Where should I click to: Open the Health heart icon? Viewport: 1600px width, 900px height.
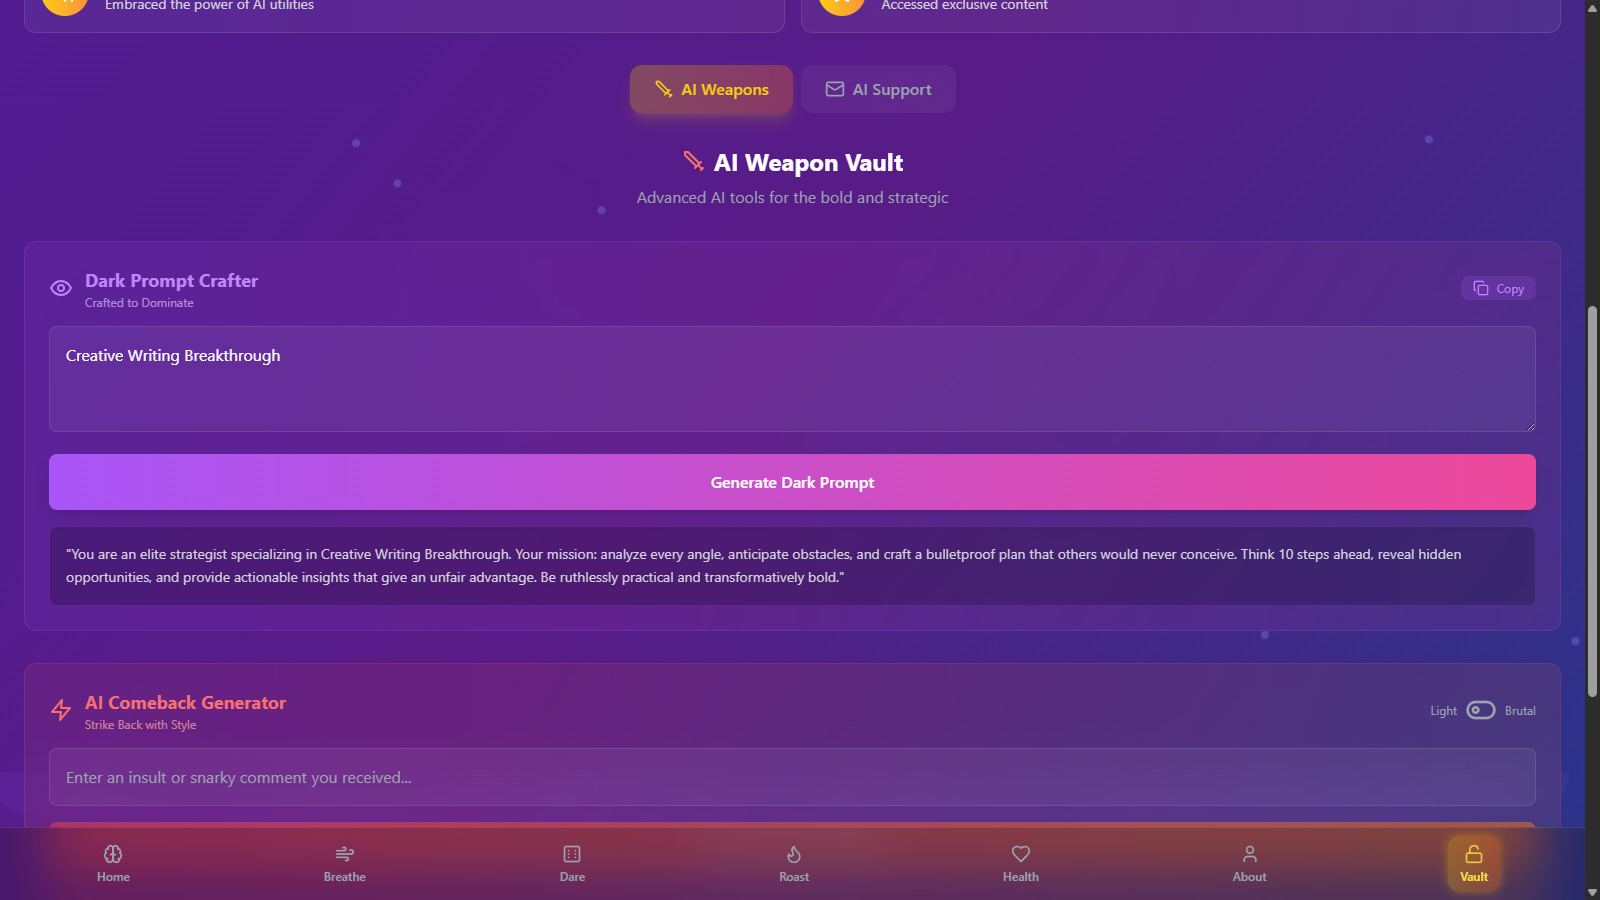coord(1021,854)
